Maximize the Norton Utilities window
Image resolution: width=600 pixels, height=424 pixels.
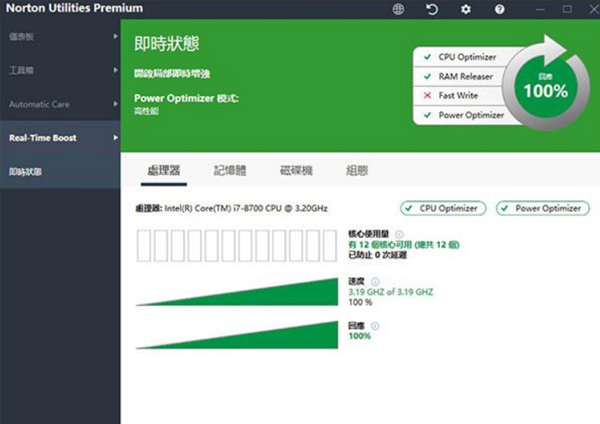[x=567, y=9]
